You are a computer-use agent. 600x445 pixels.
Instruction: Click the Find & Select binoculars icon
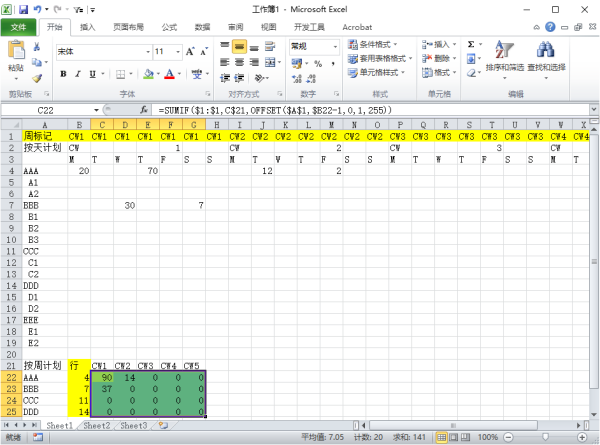[546, 50]
